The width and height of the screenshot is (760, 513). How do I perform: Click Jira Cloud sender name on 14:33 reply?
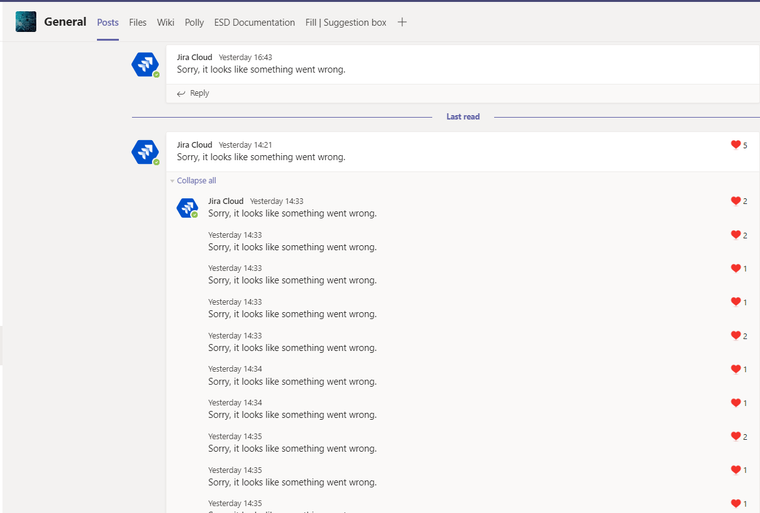click(226, 201)
